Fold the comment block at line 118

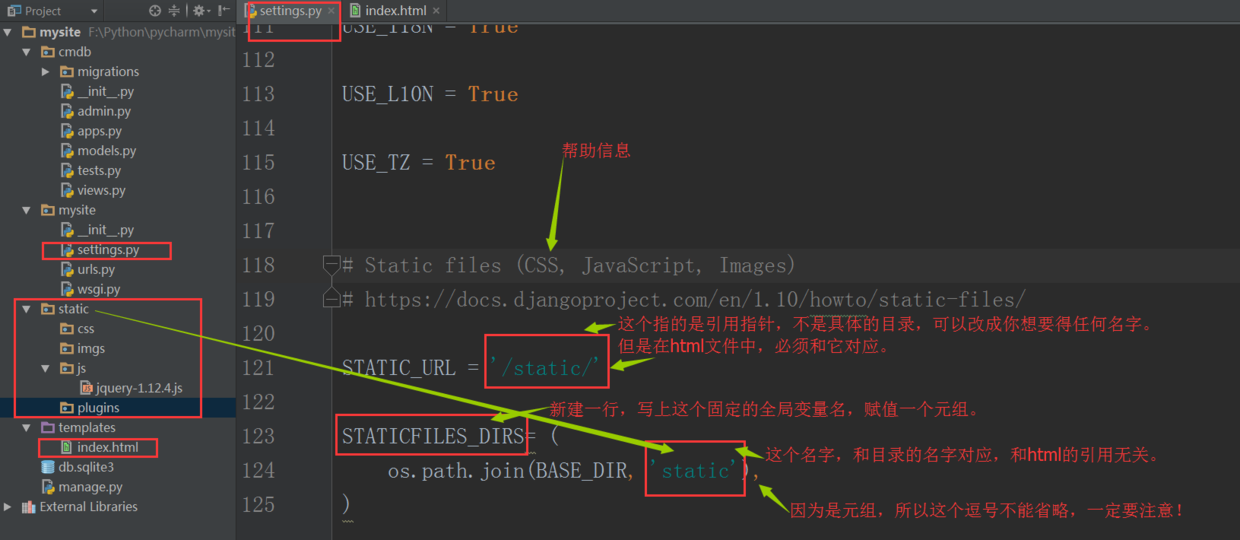pos(331,265)
